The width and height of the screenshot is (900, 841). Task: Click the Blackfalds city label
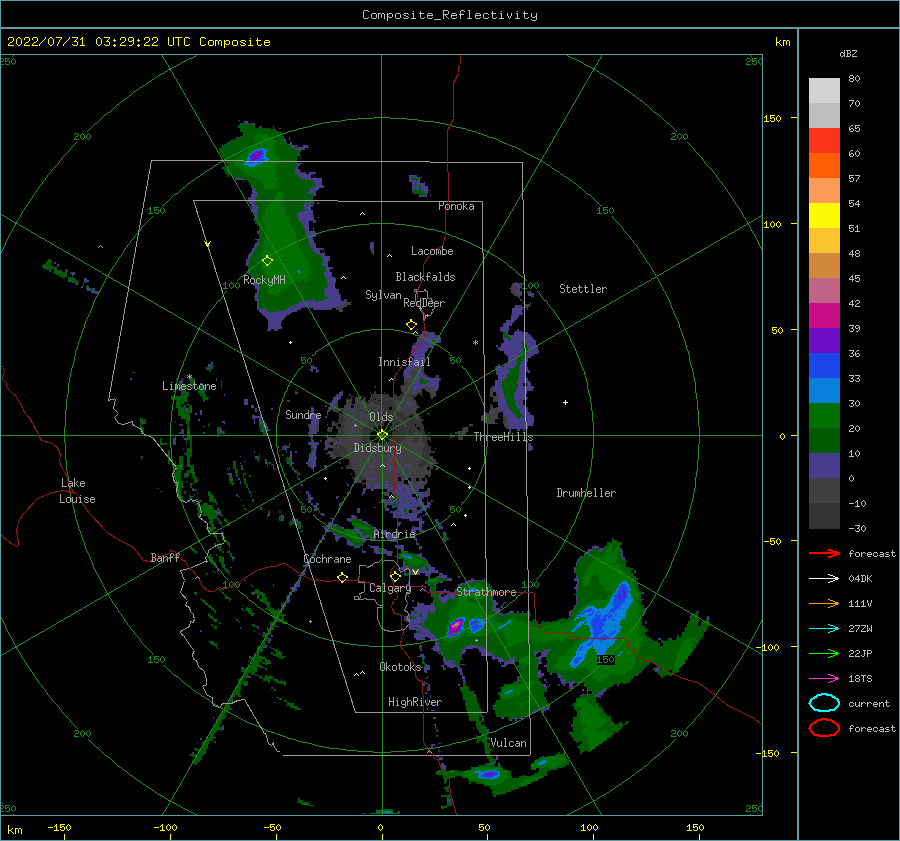point(425,277)
